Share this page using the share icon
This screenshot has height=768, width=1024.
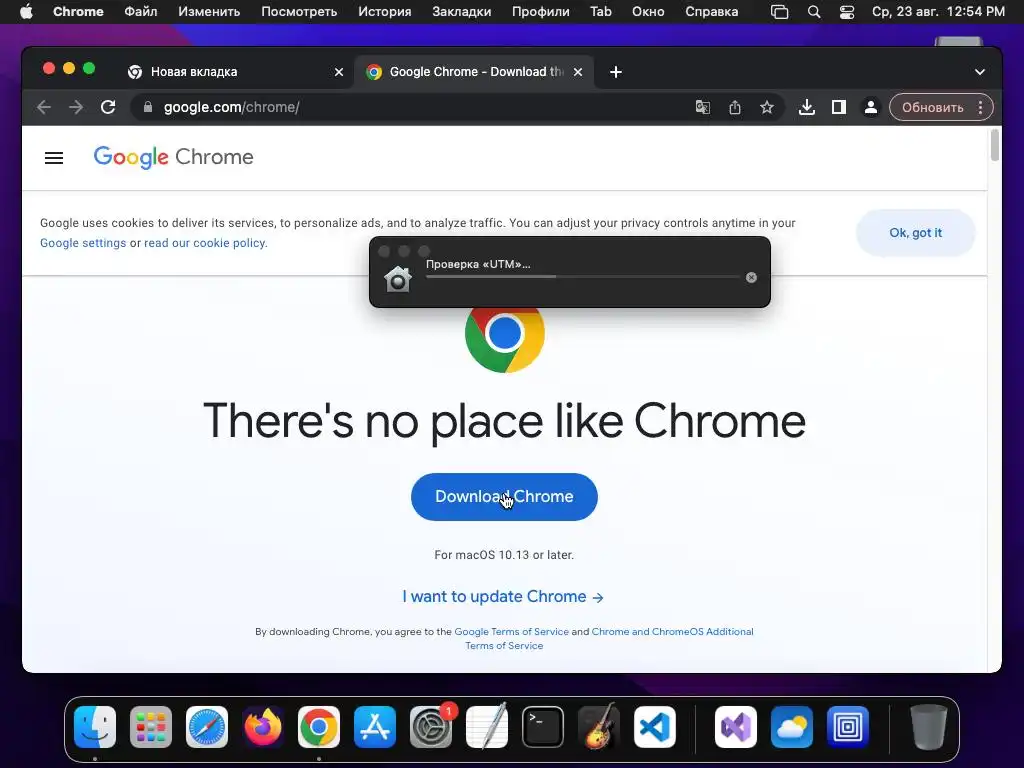click(x=735, y=107)
